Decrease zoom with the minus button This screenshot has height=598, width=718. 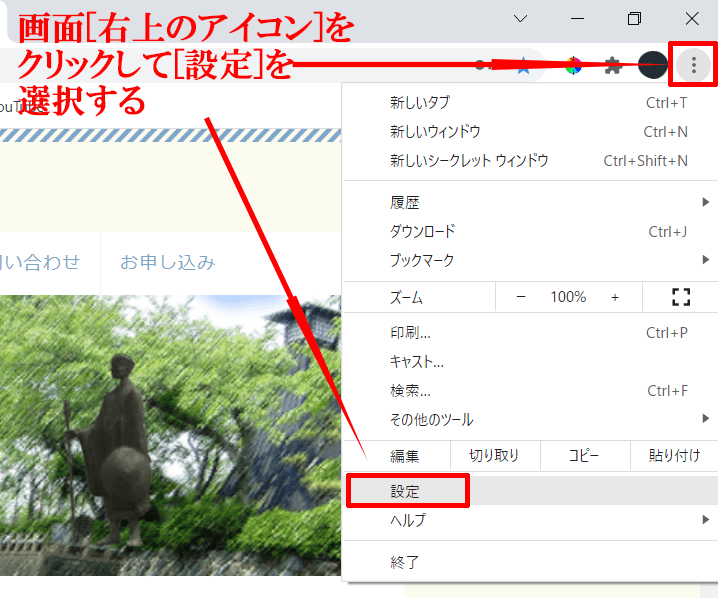tap(521, 297)
